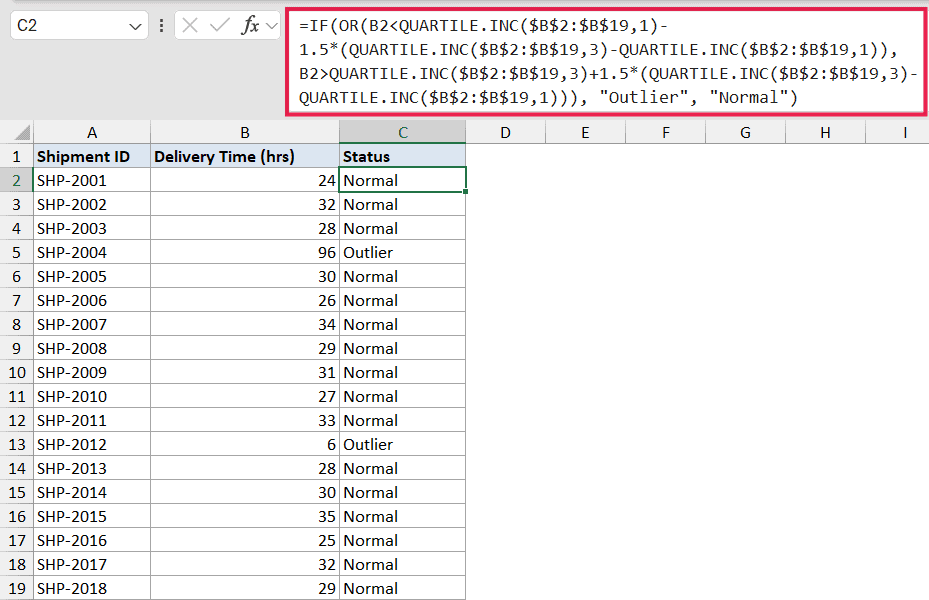
Task: Click the Enter checkmark formula icon
Action: tap(220, 25)
